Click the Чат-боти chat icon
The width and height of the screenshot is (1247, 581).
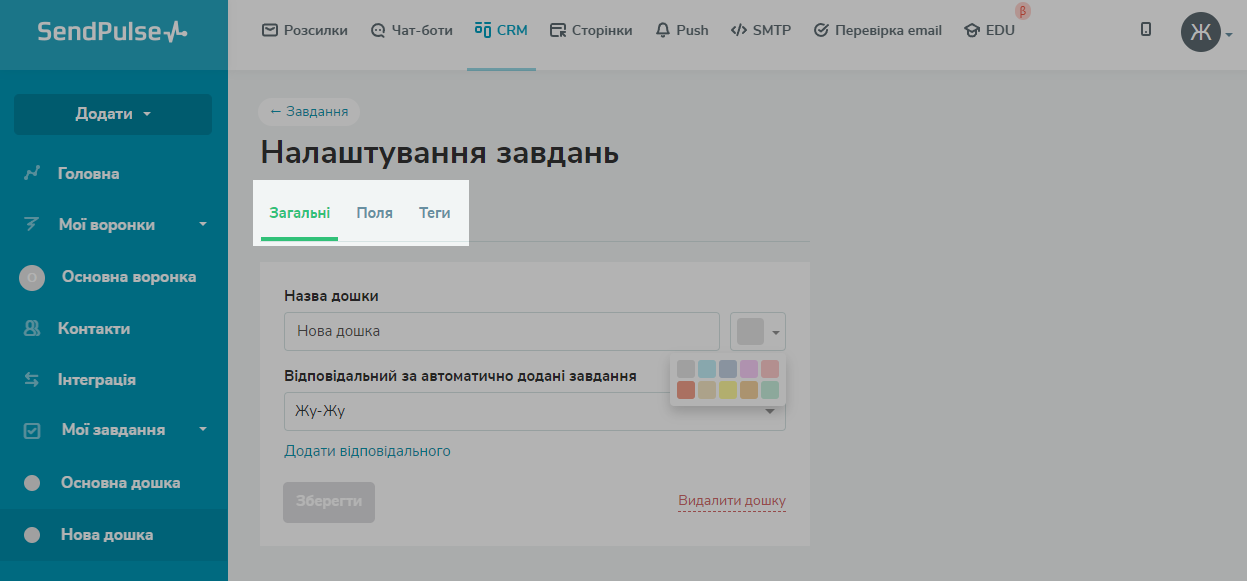tap(378, 30)
